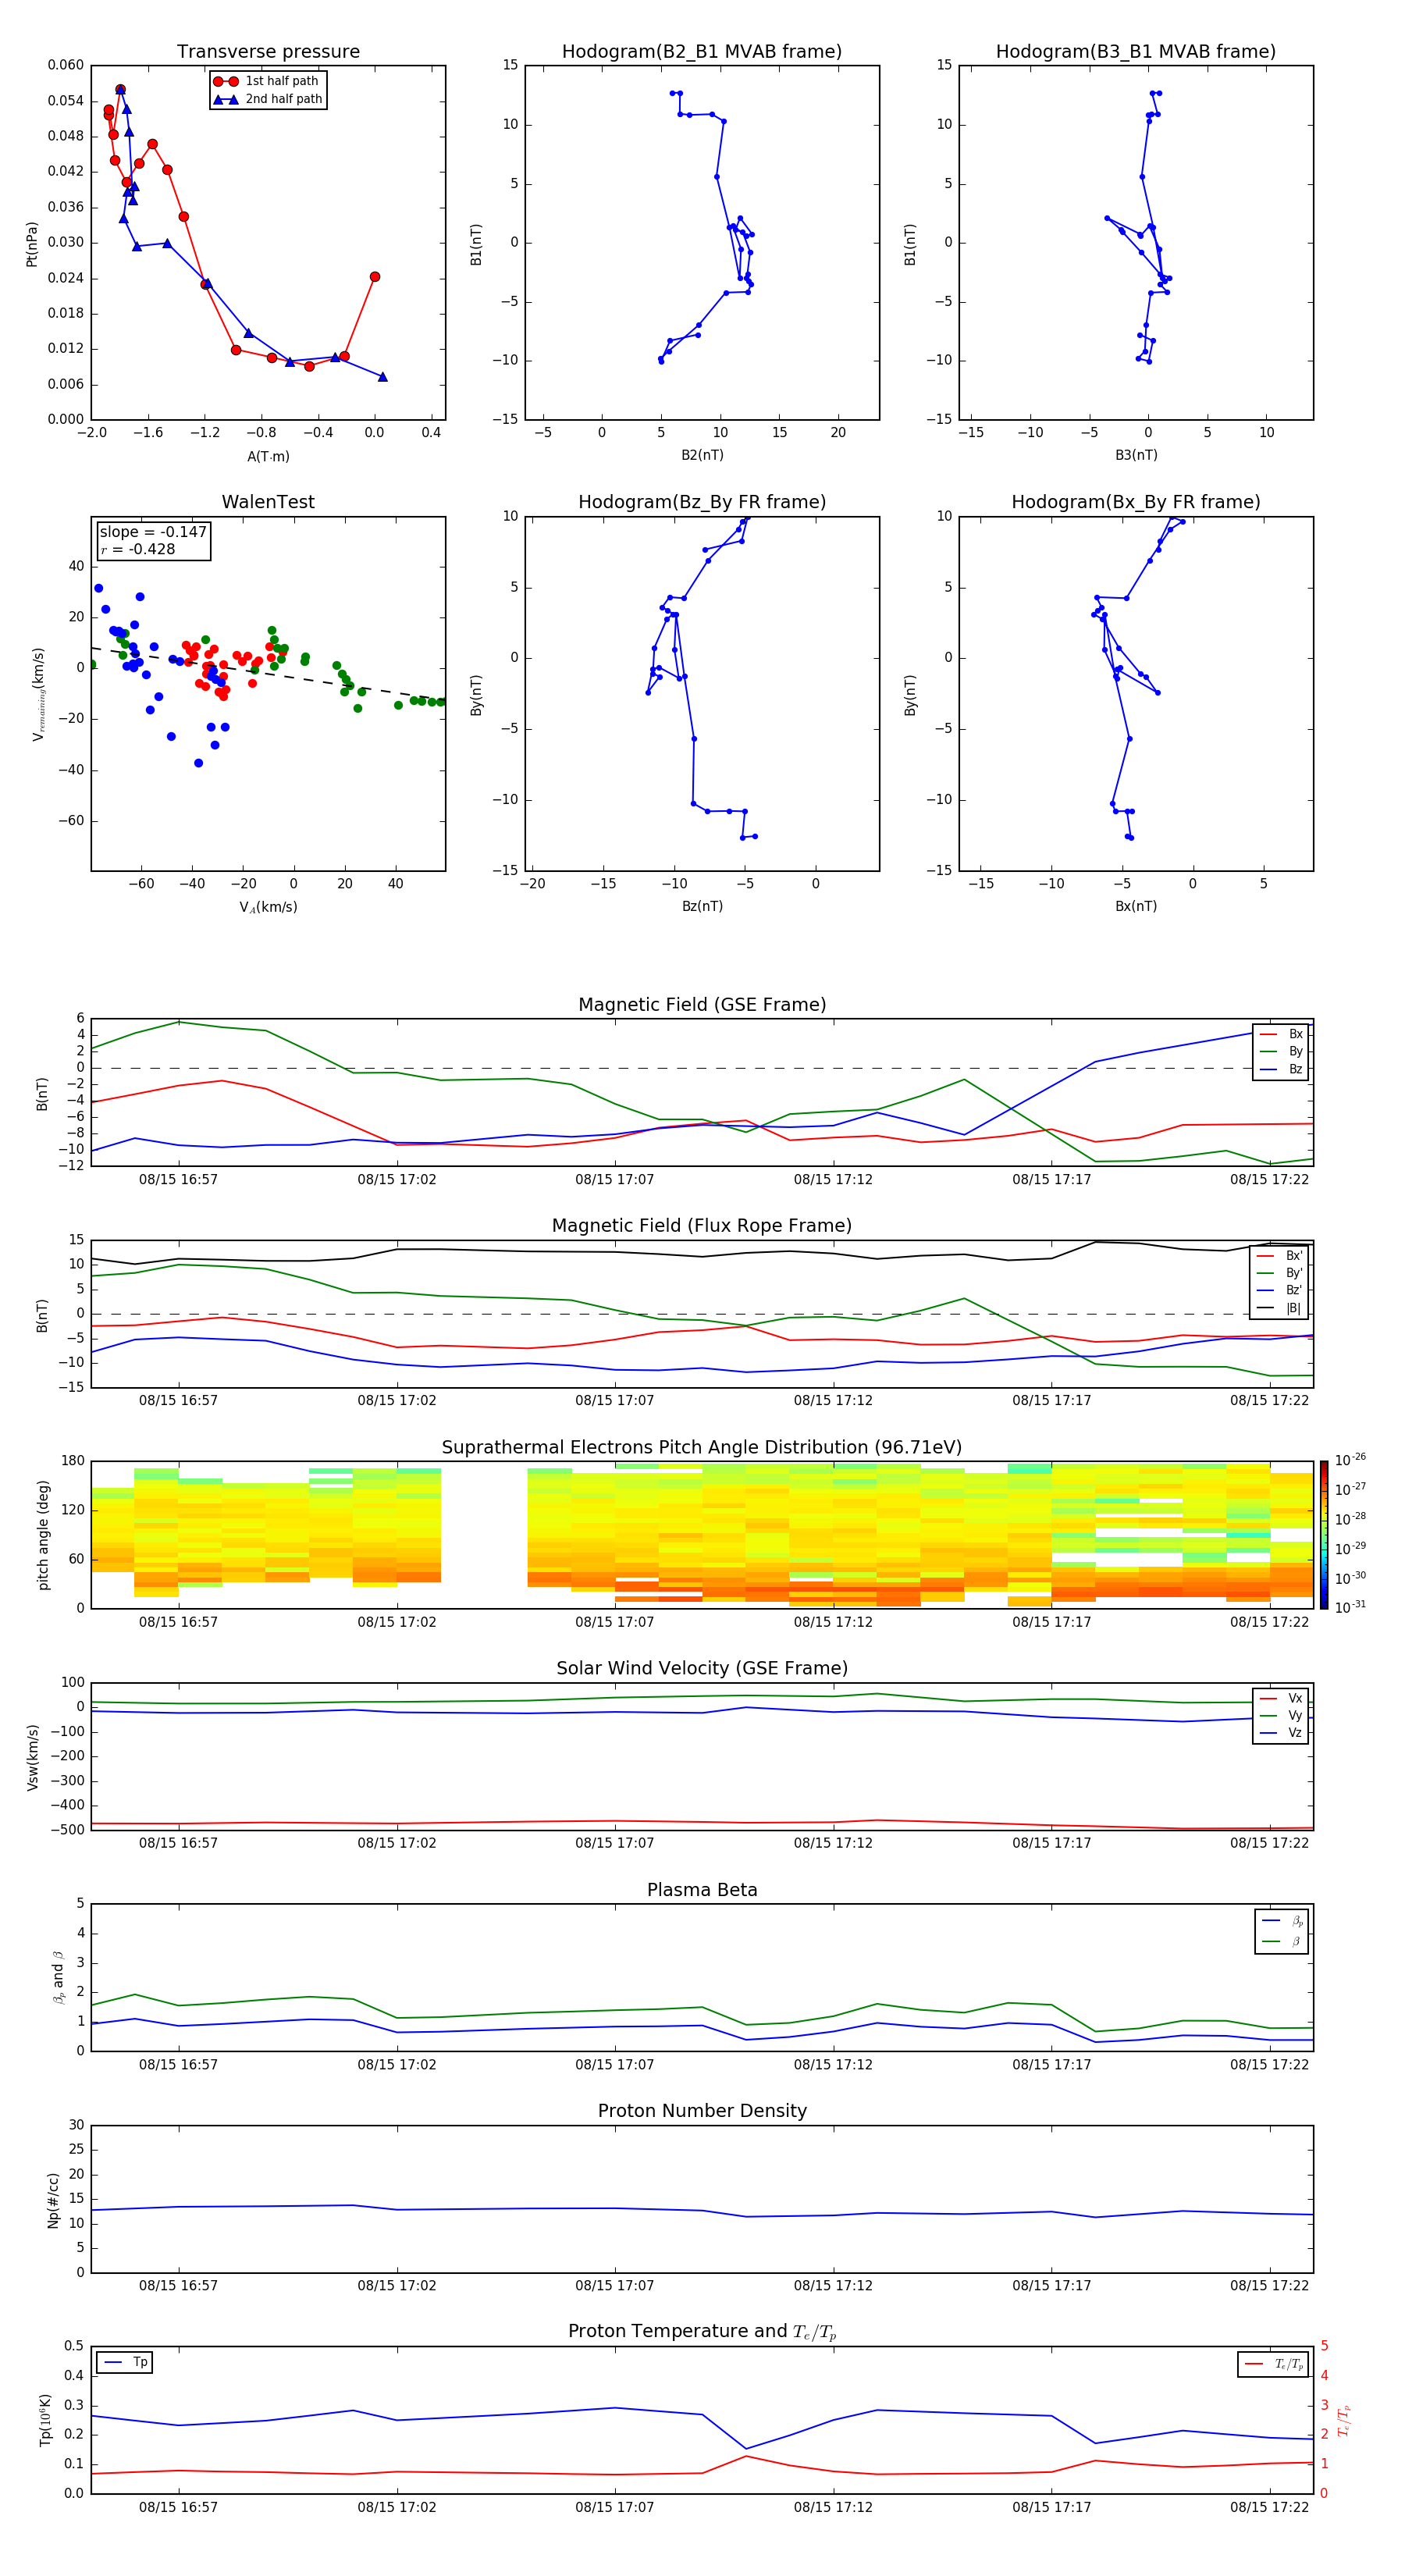Click the 'Magnetic Field (GSE Frame)' title

pos(702,1005)
